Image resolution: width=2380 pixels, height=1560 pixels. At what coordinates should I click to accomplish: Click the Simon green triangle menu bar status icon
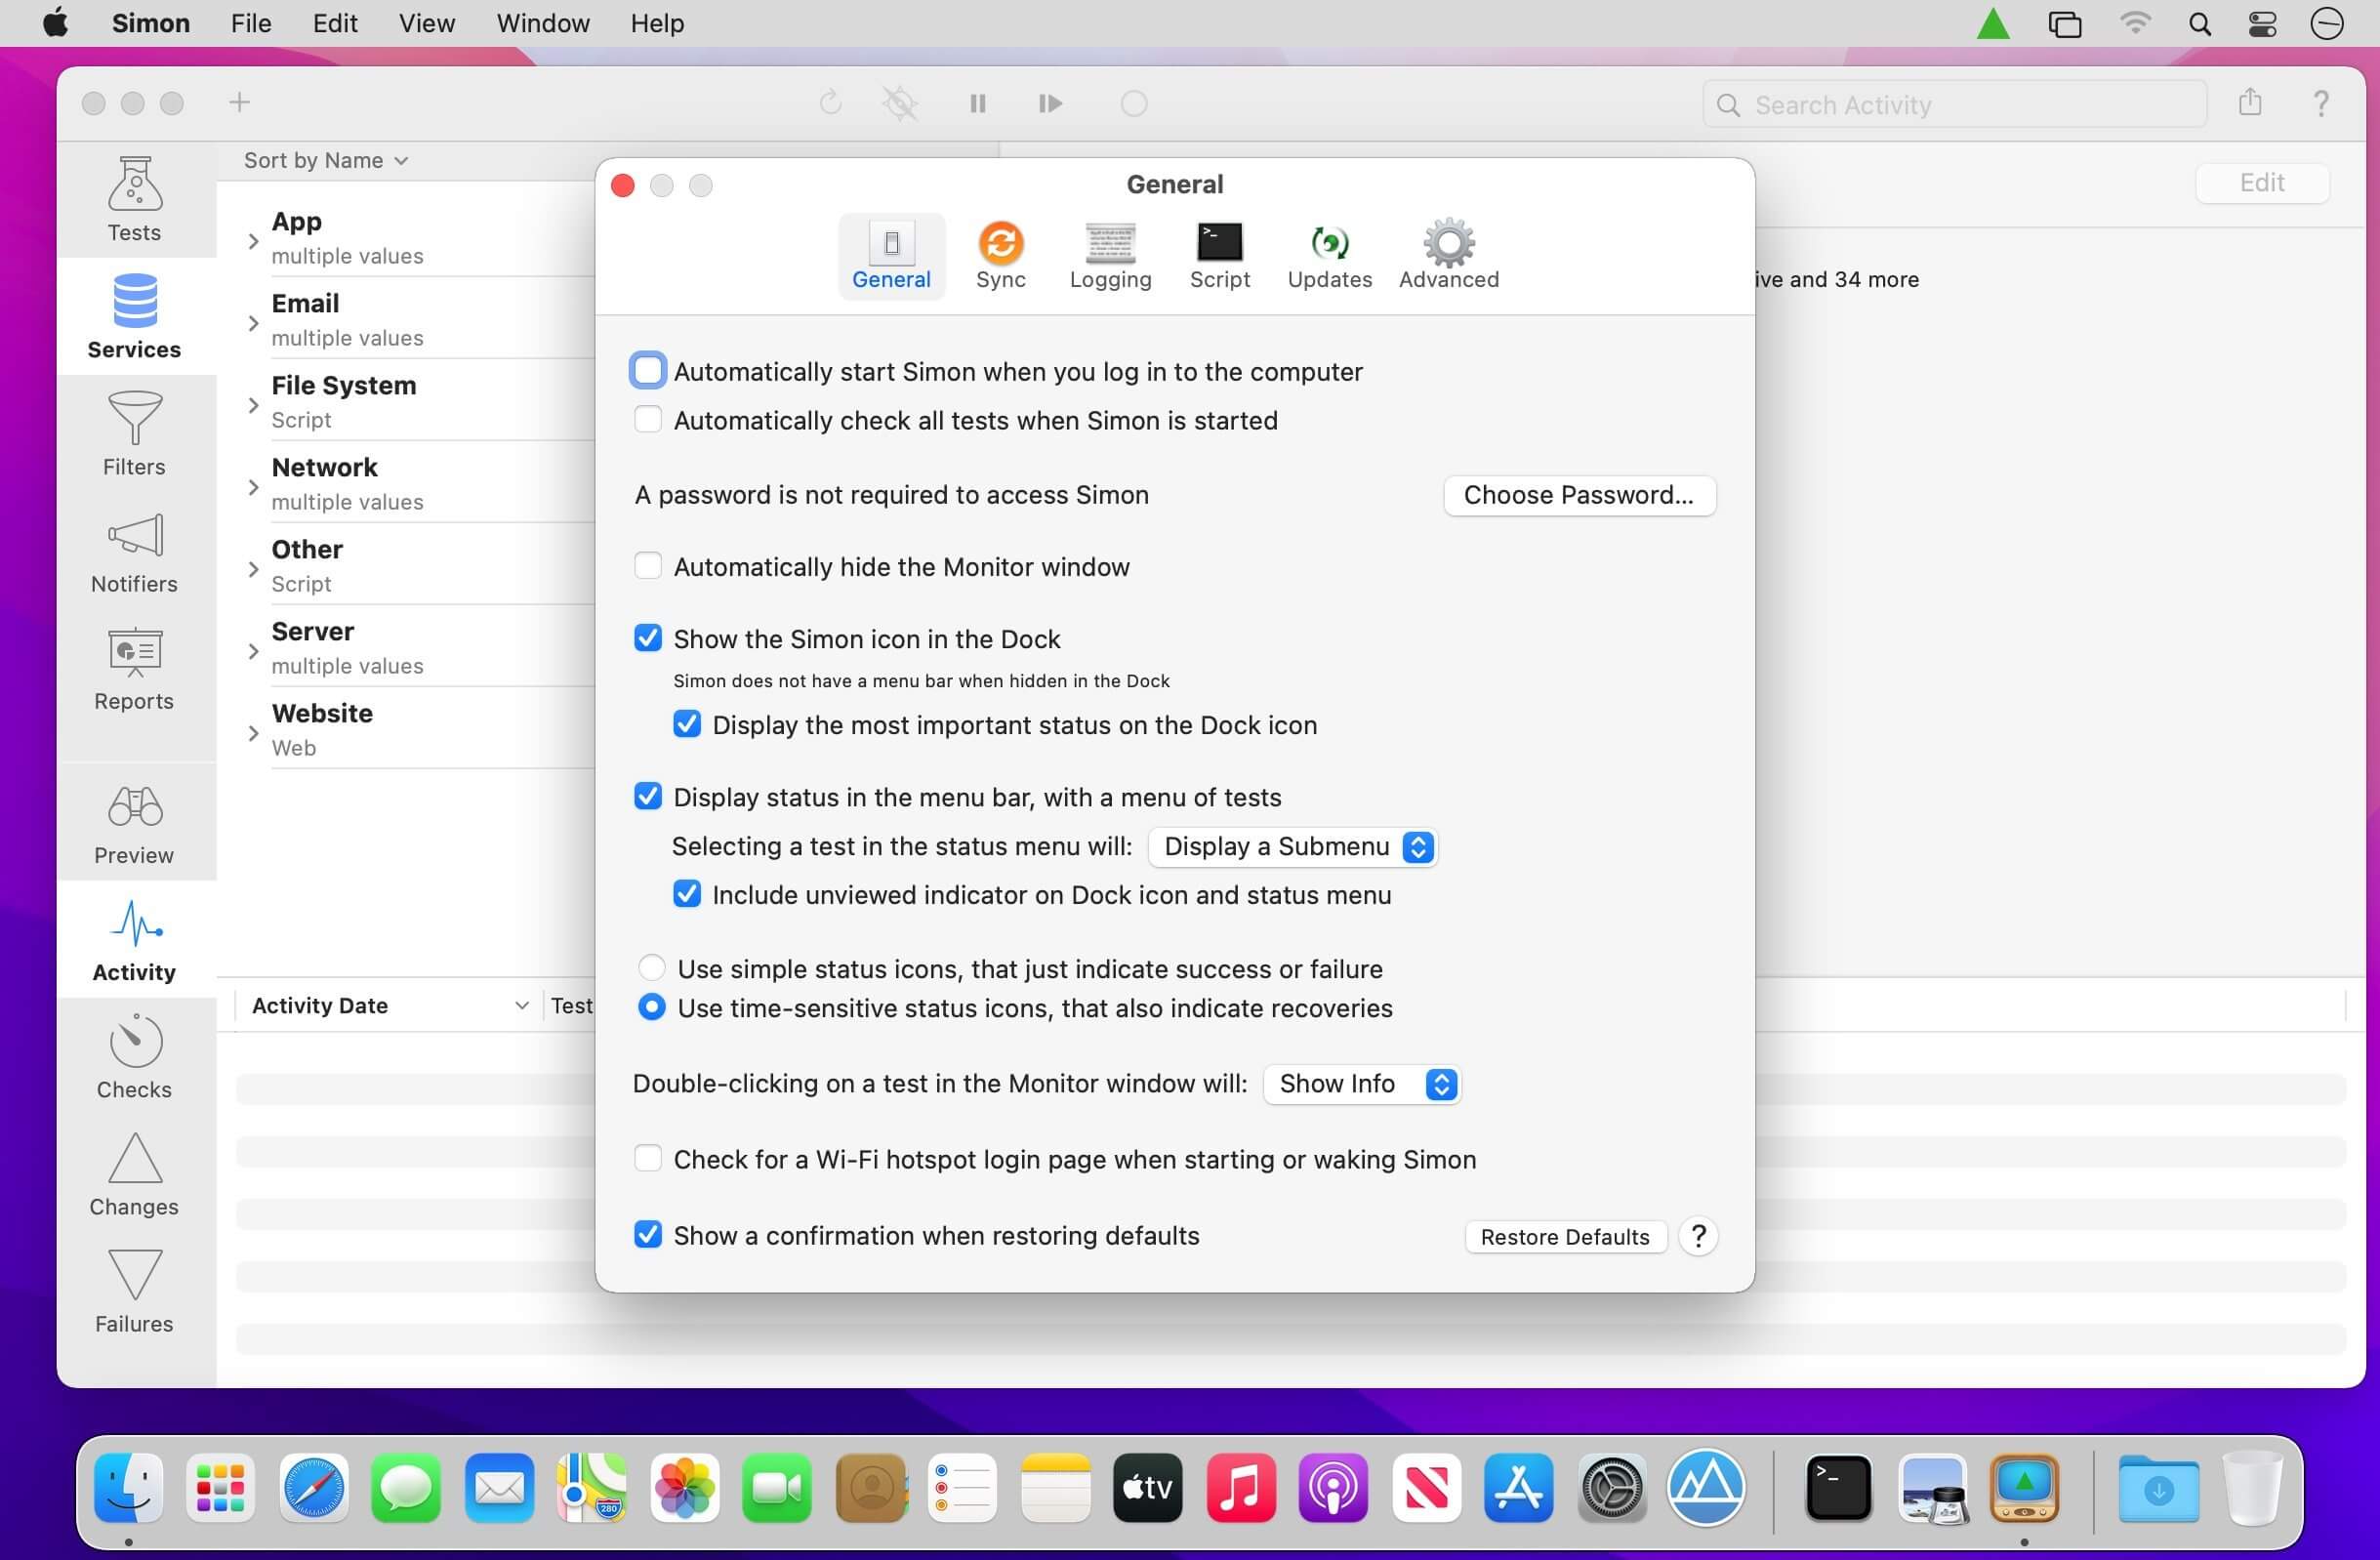point(1993,23)
